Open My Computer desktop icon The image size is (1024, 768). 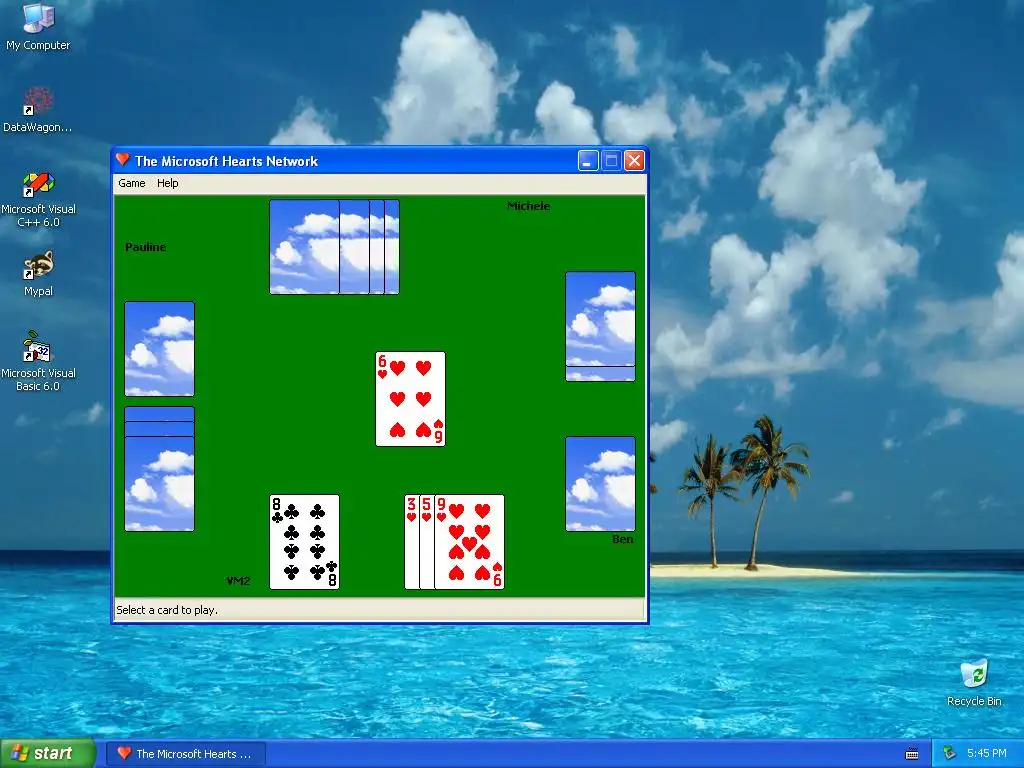(x=38, y=26)
